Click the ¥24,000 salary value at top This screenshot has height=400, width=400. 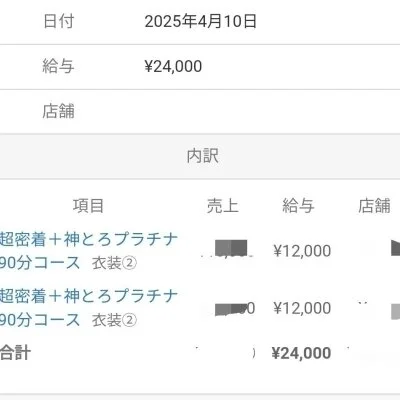click(x=173, y=66)
